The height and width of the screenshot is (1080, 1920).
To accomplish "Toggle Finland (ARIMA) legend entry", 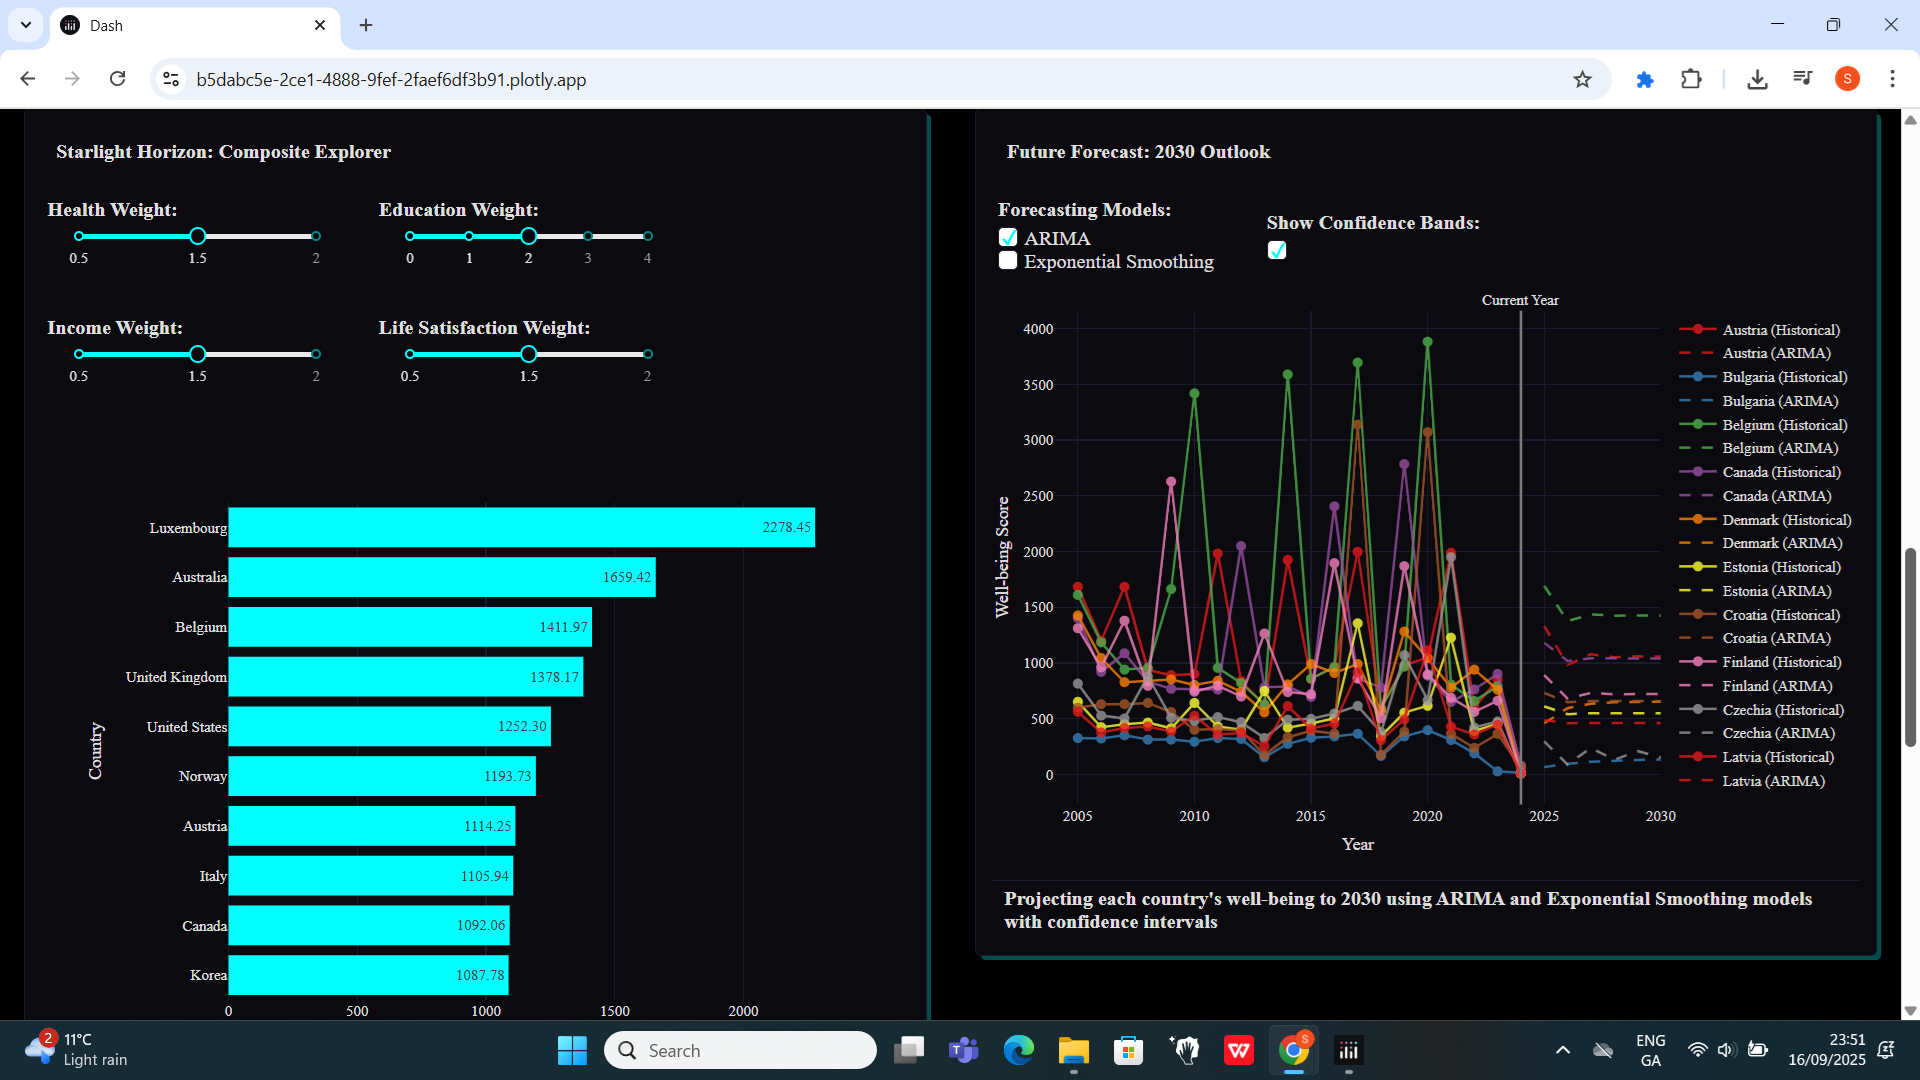I will coord(1777,686).
